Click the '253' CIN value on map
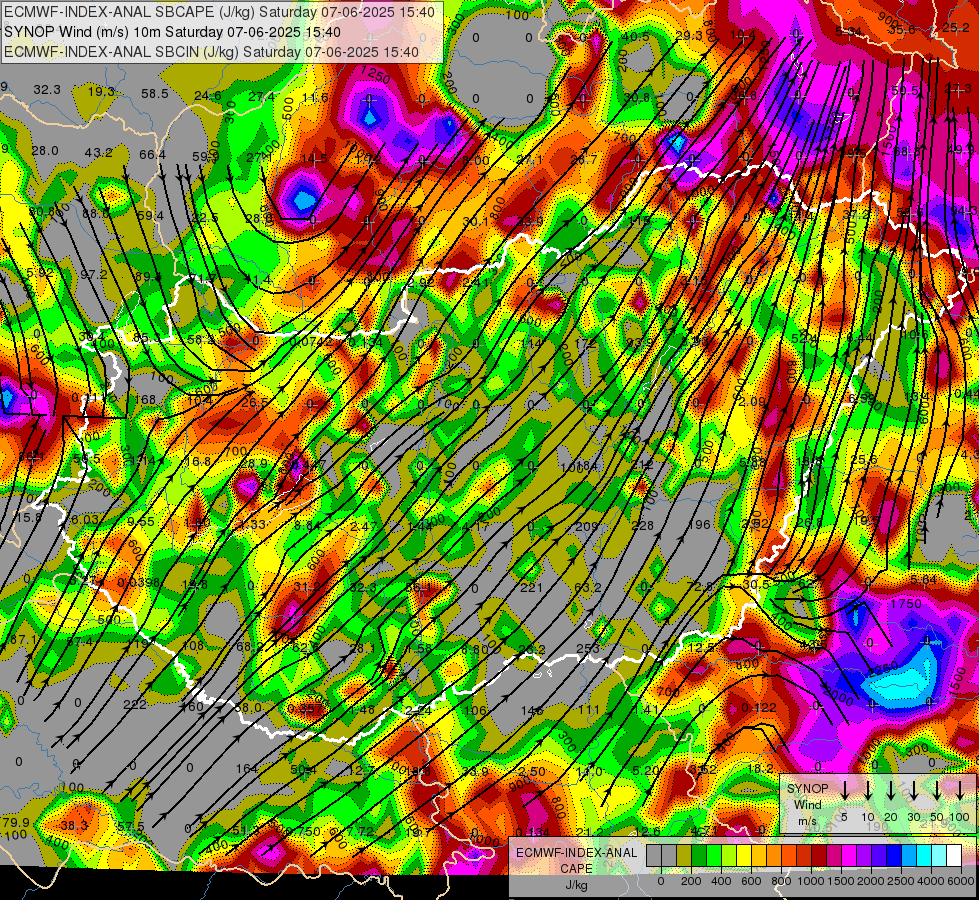Viewport: 979px width, 900px height. click(x=588, y=649)
